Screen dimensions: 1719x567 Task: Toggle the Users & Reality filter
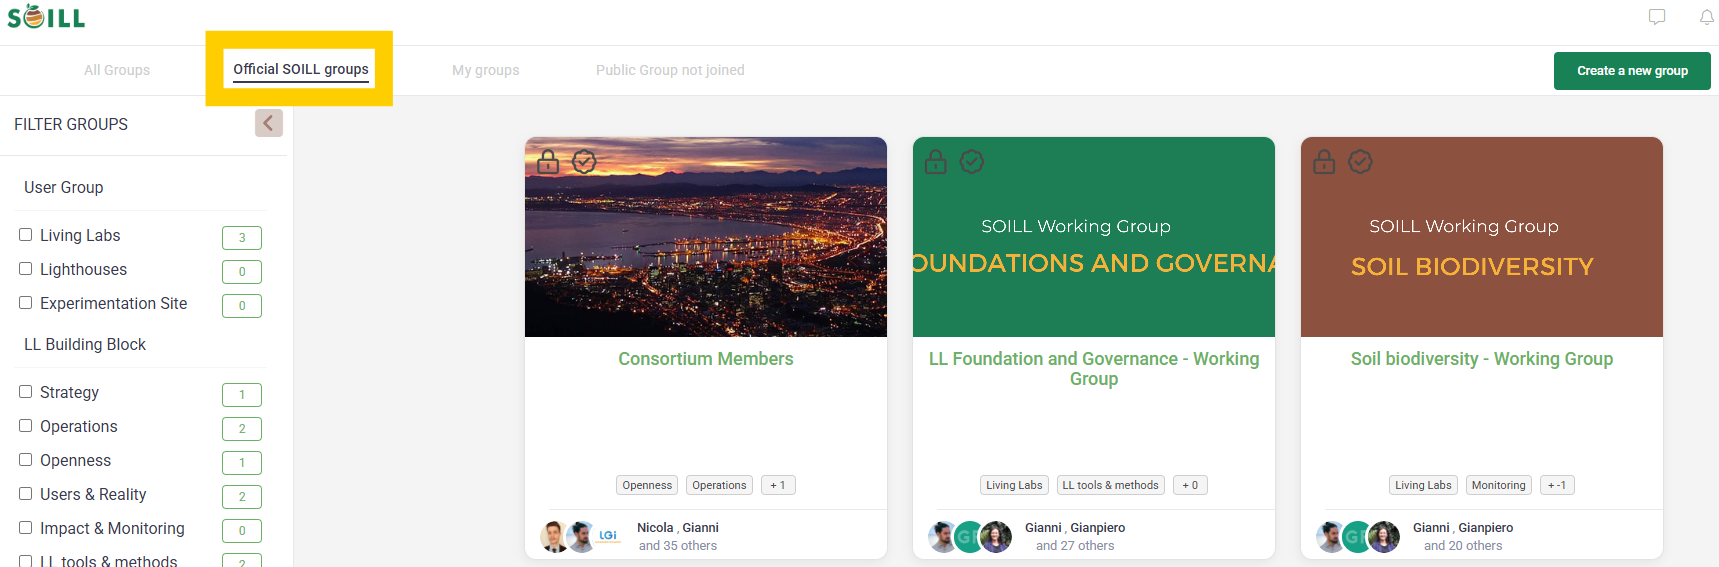click(26, 494)
